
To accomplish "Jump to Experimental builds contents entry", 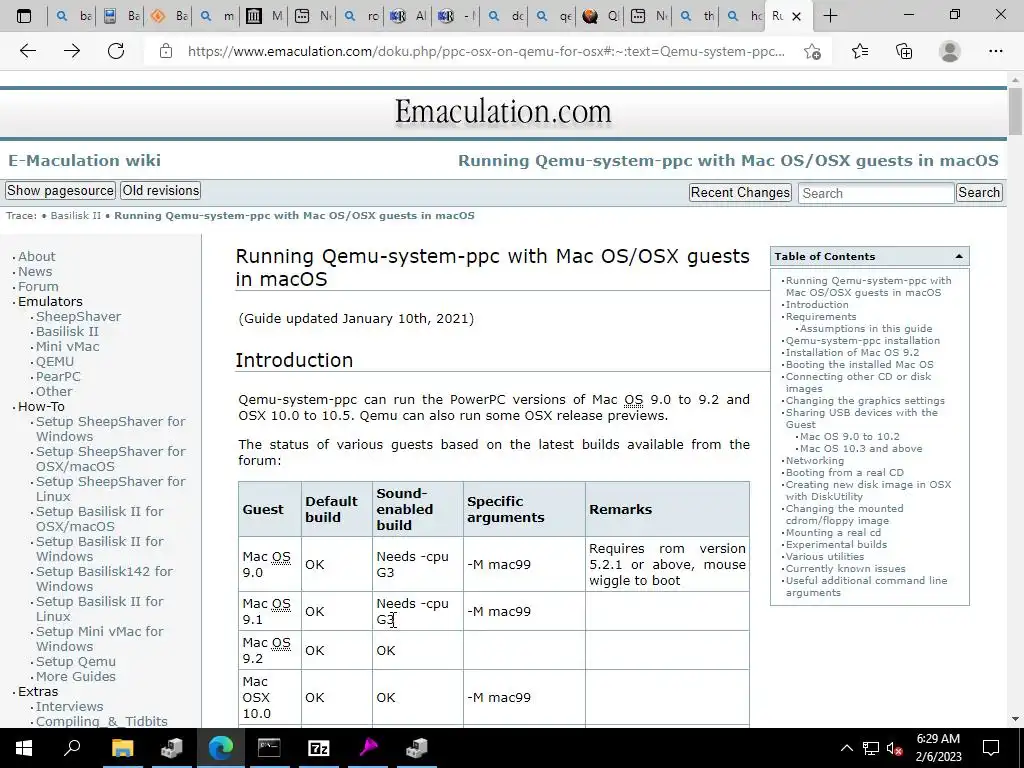I will pos(836,545).
